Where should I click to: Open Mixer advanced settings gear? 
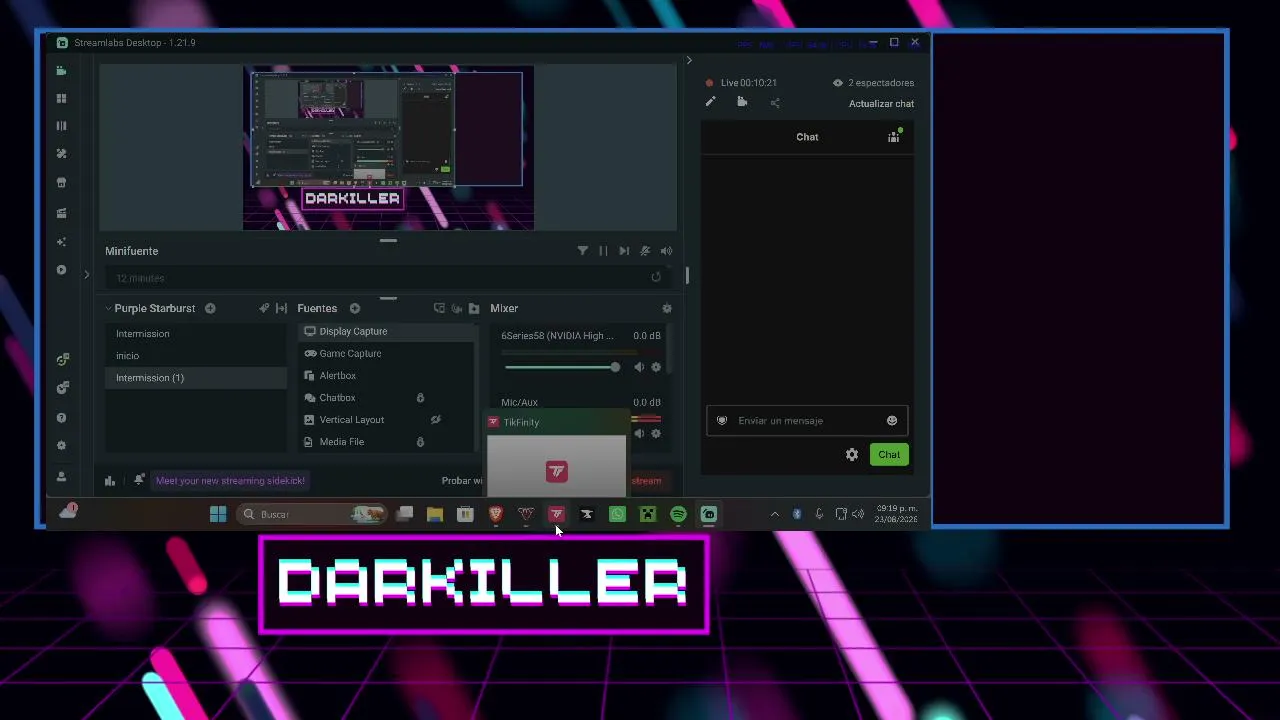667,308
